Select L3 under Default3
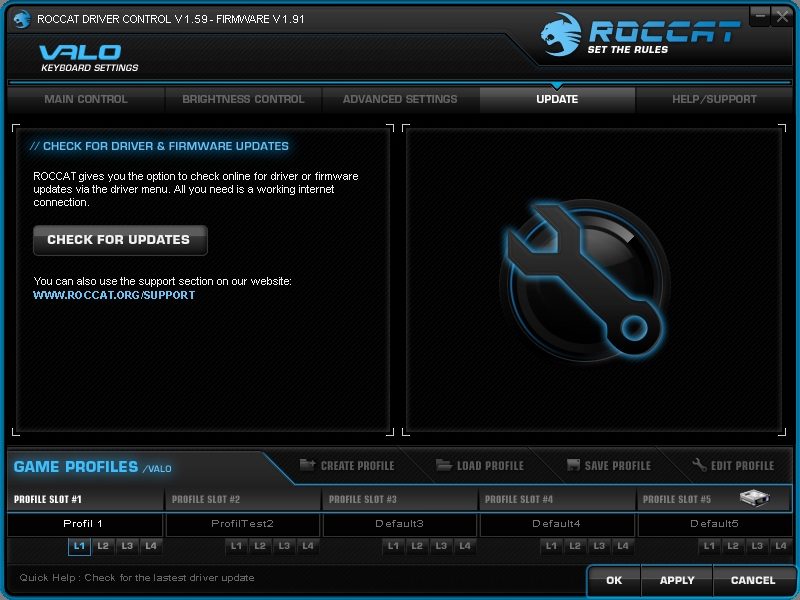 [x=441, y=546]
